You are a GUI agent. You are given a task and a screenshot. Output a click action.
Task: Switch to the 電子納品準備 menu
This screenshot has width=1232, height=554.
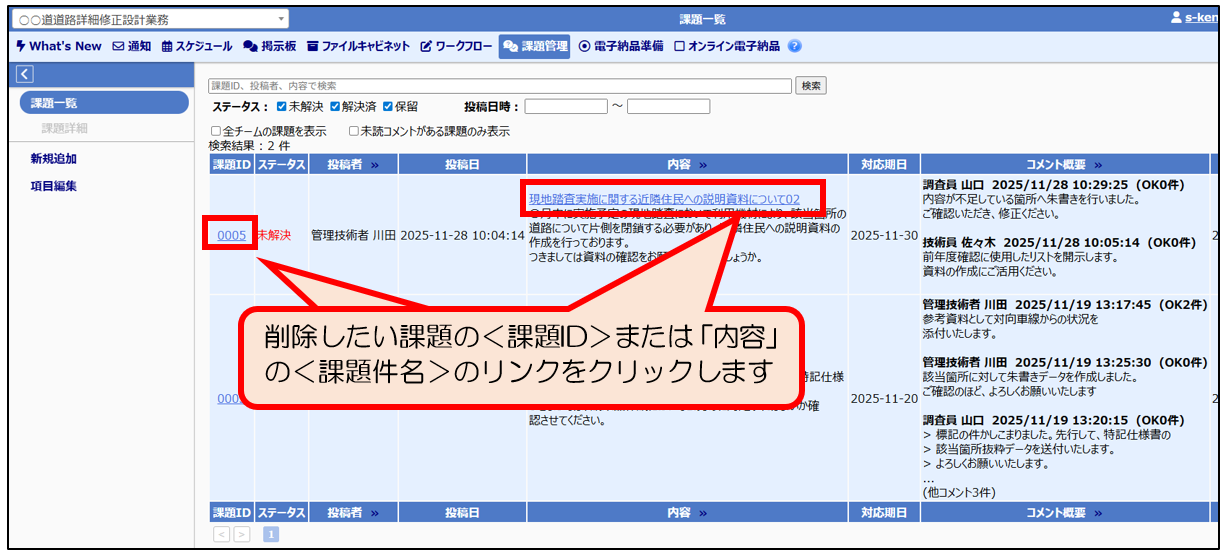(x=621, y=46)
